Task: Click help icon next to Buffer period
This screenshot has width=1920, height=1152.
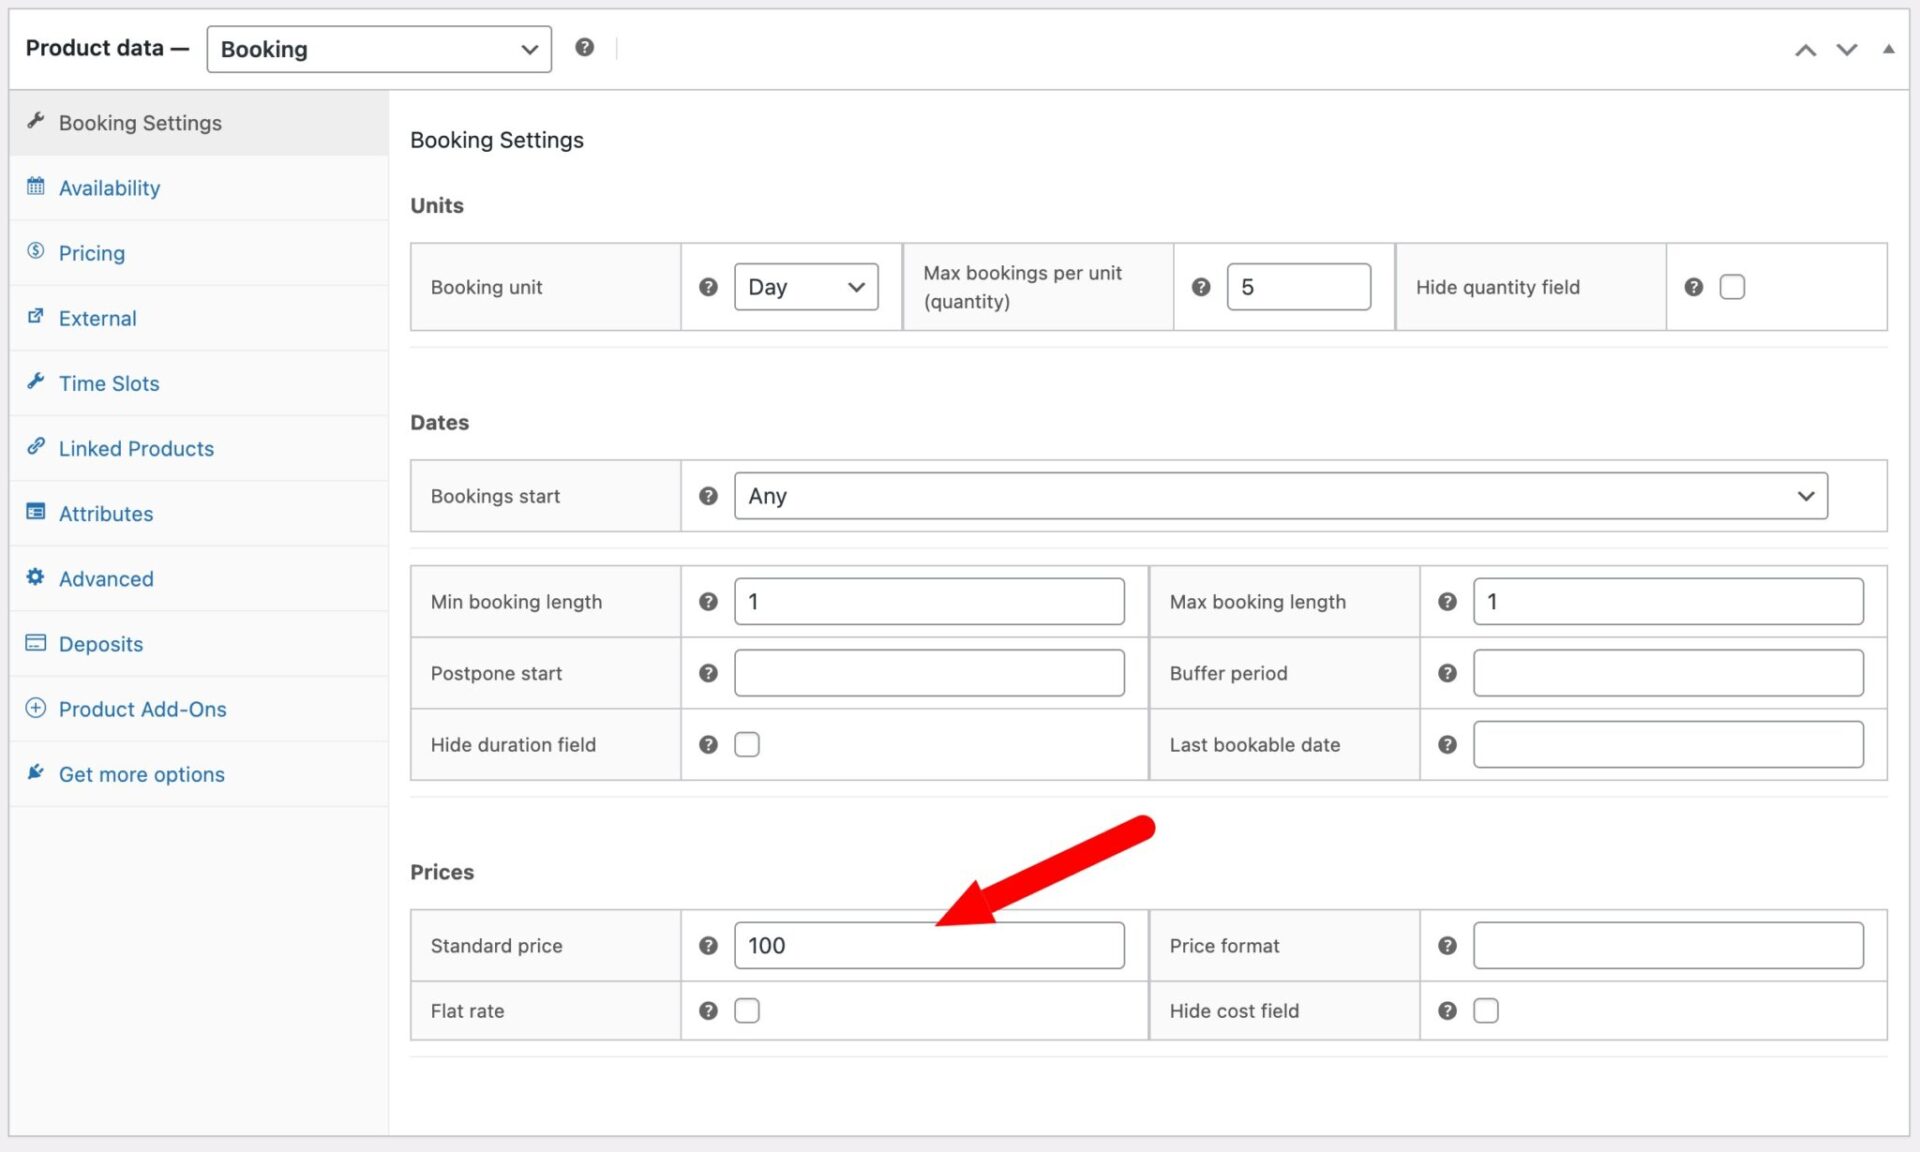Action: point(1447,673)
